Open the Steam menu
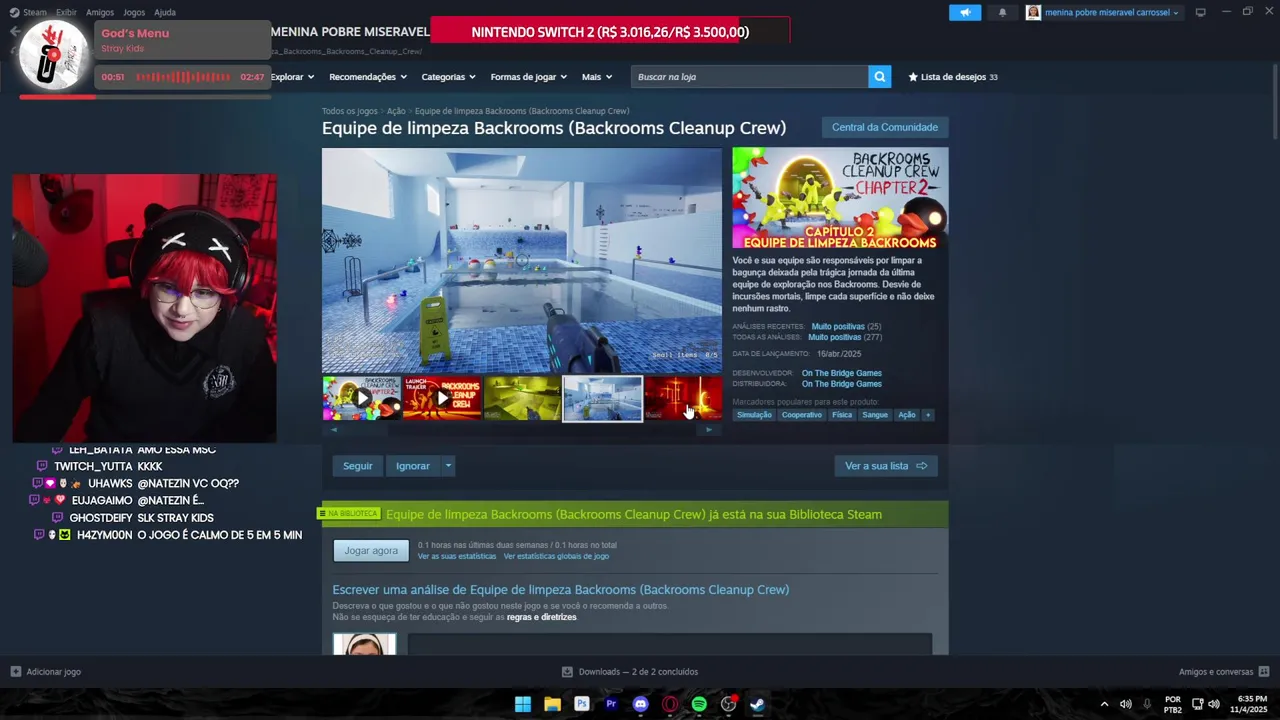This screenshot has width=1280, height=720. tap(35, 12)
